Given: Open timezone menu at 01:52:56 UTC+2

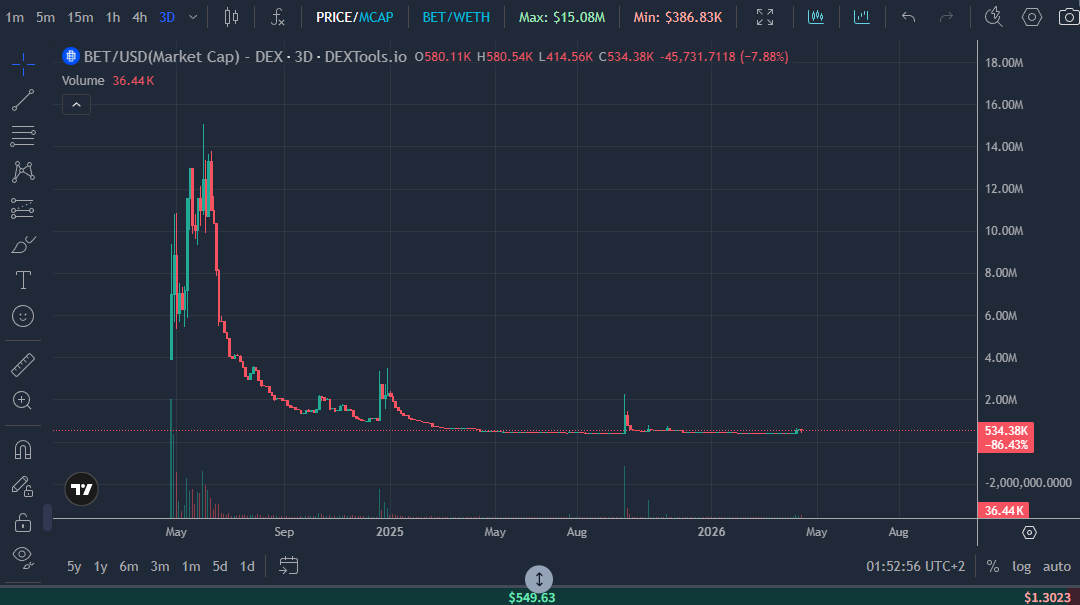Looking at the screenshot, I should click(915, 566).
